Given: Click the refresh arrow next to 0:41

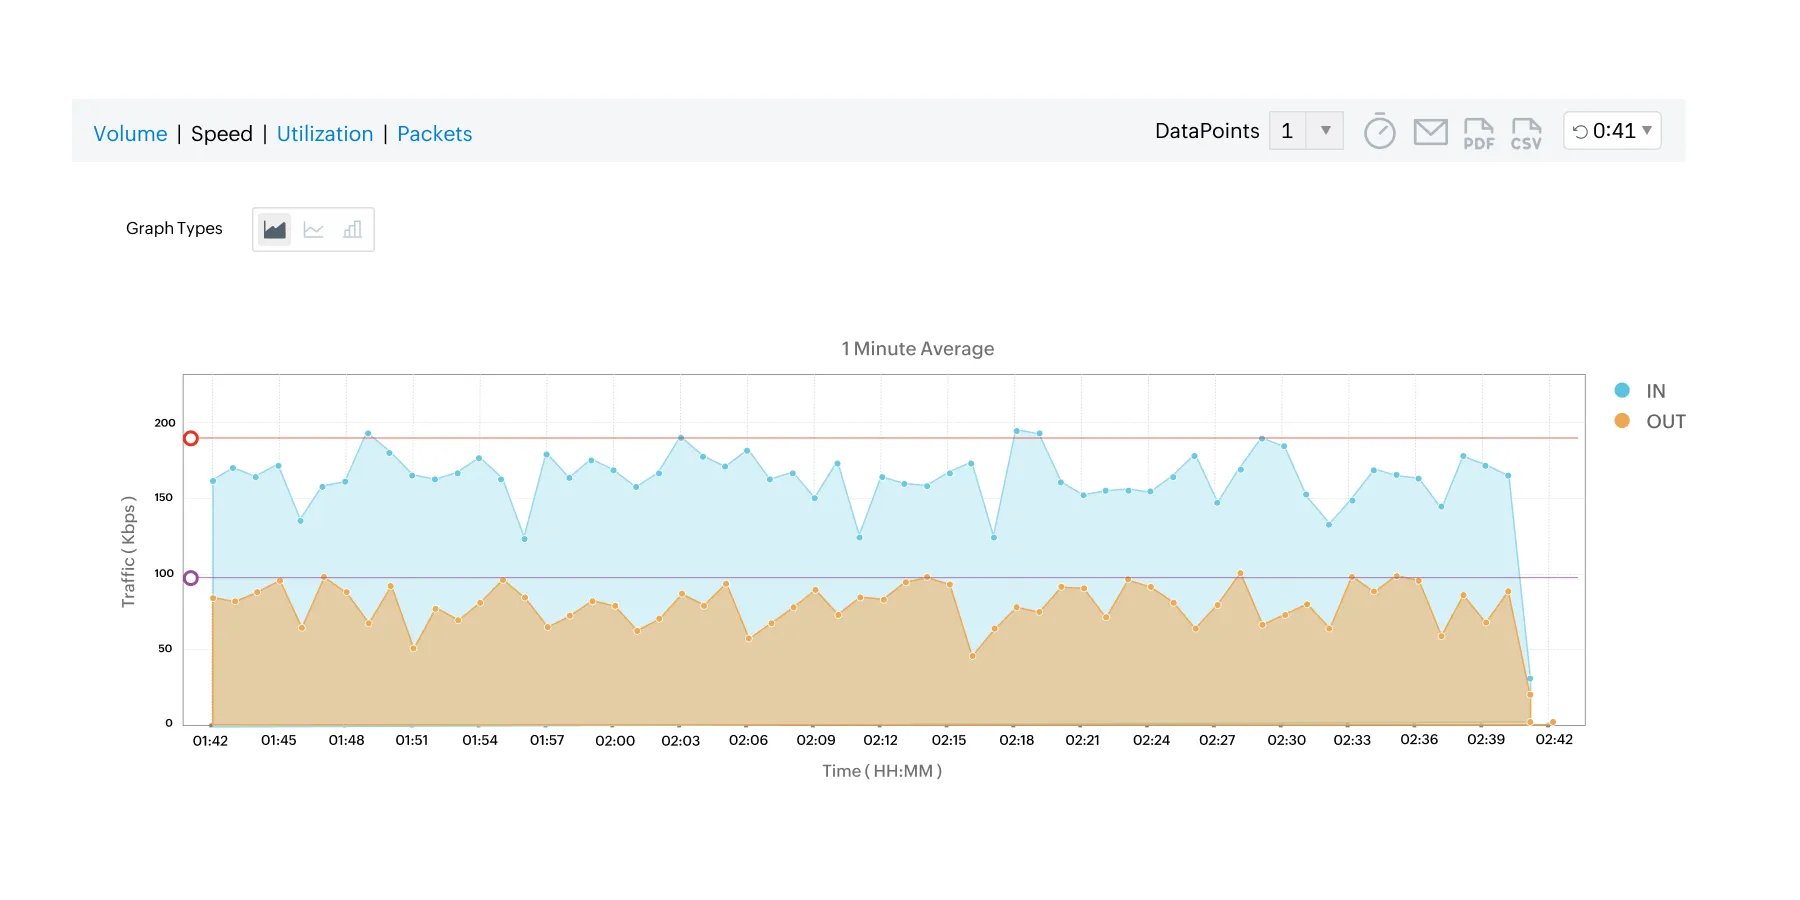Looking at the screenshot, I should pyautogui.click(x=1581, y=130).
